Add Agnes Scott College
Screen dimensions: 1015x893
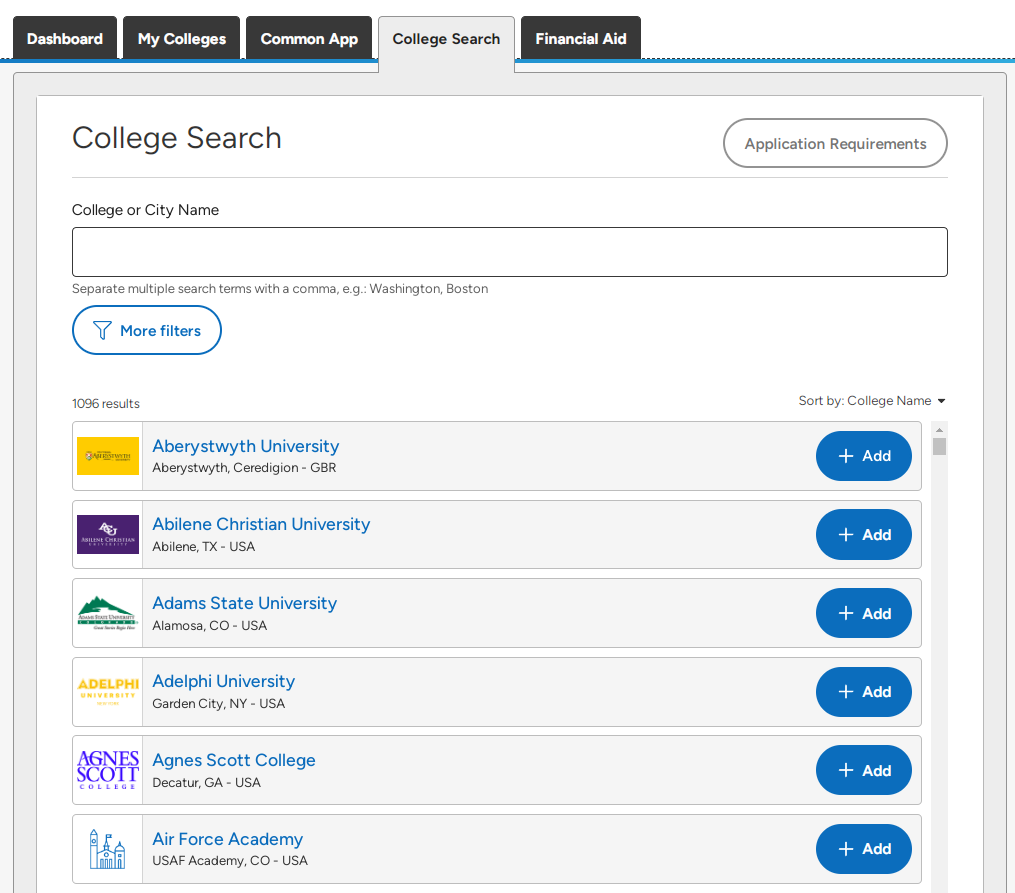[x=864, y=770]
